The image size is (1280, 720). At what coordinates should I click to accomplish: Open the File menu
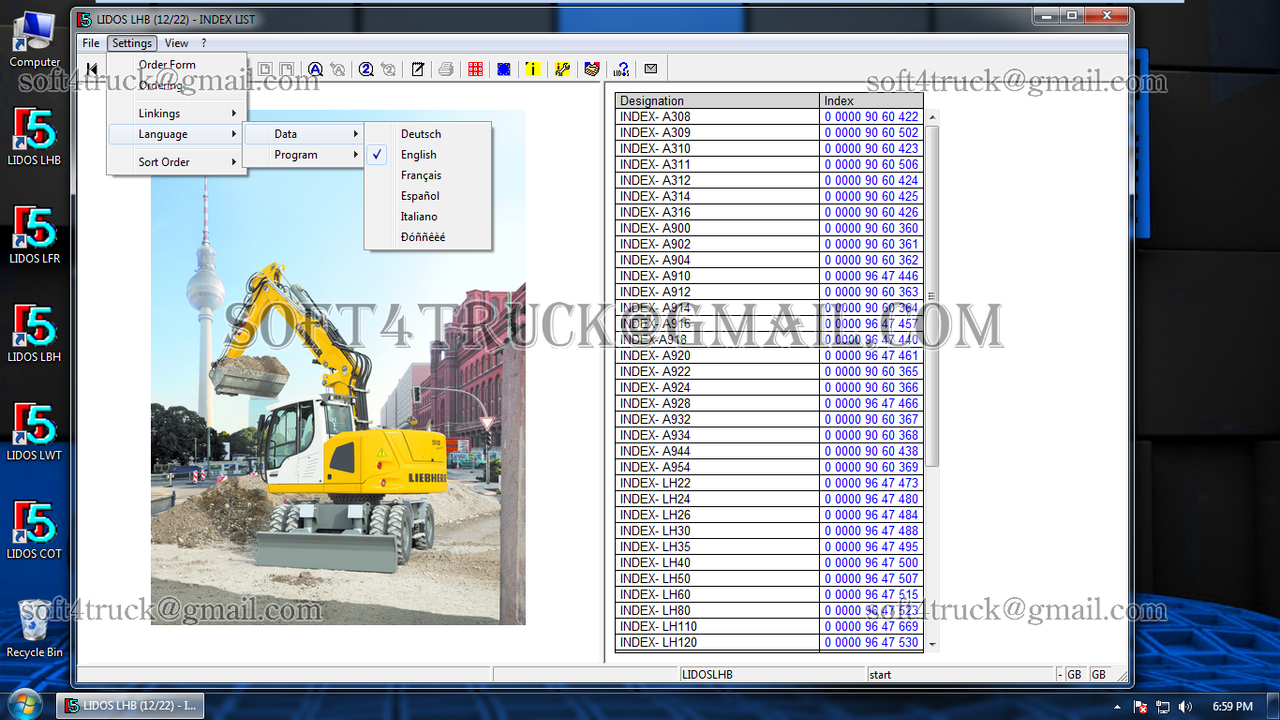tap(91, 43)
